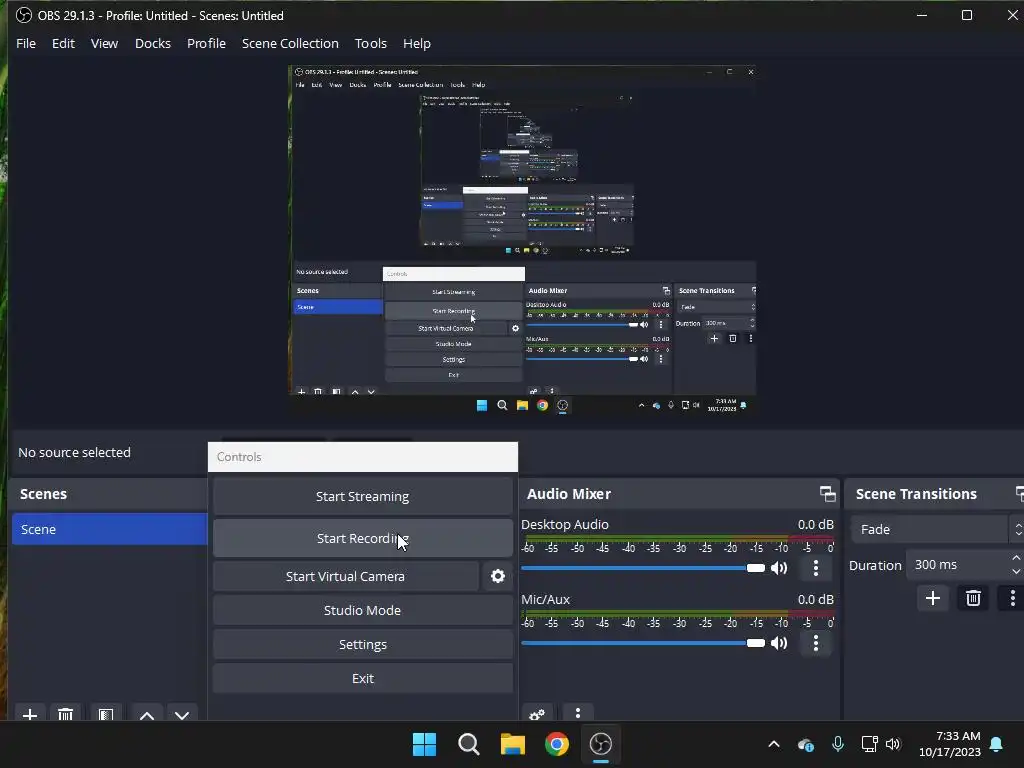Increase transition duration stepper up
Viewport: 1024px width, 768px height.
(x=1016, y=558)
